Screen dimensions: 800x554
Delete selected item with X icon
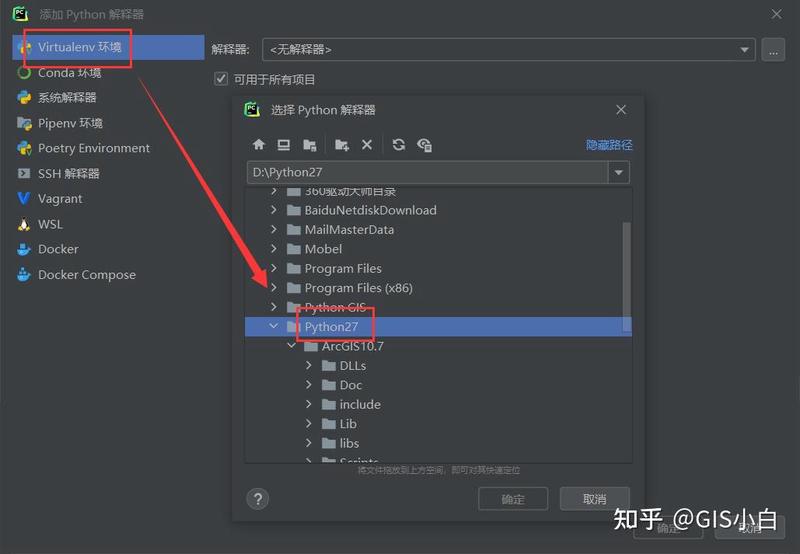(x=367, y=145)
